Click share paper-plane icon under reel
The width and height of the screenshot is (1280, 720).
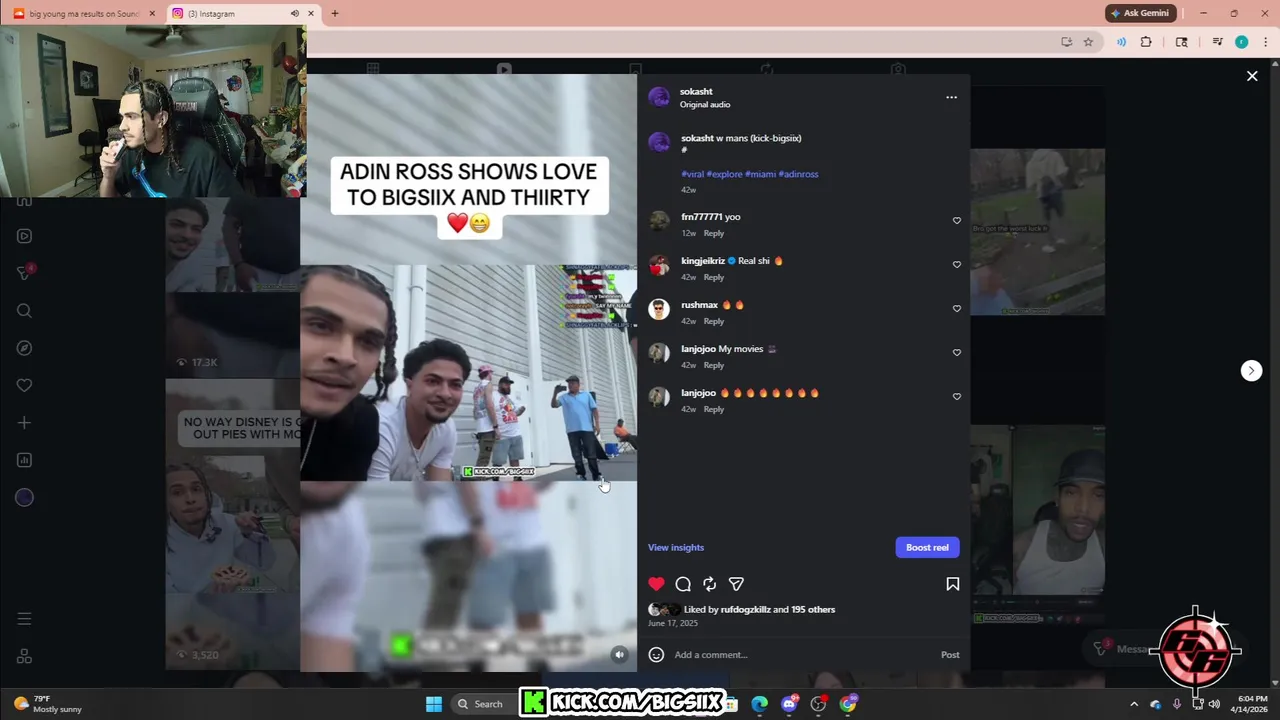point(736,584)
